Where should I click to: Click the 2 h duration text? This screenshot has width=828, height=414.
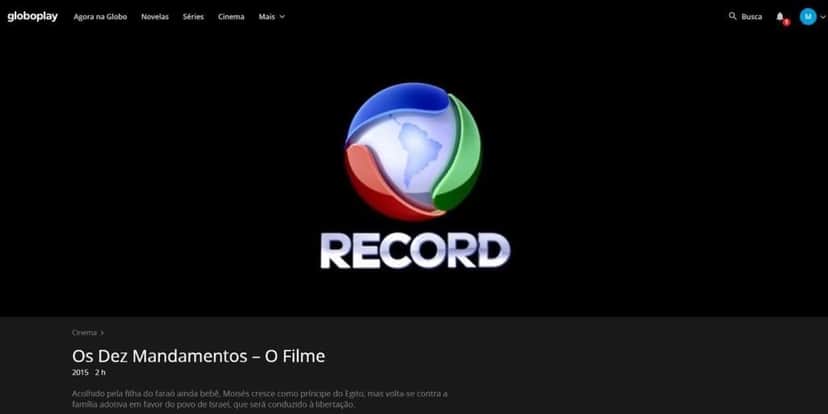tap(100, 372)
